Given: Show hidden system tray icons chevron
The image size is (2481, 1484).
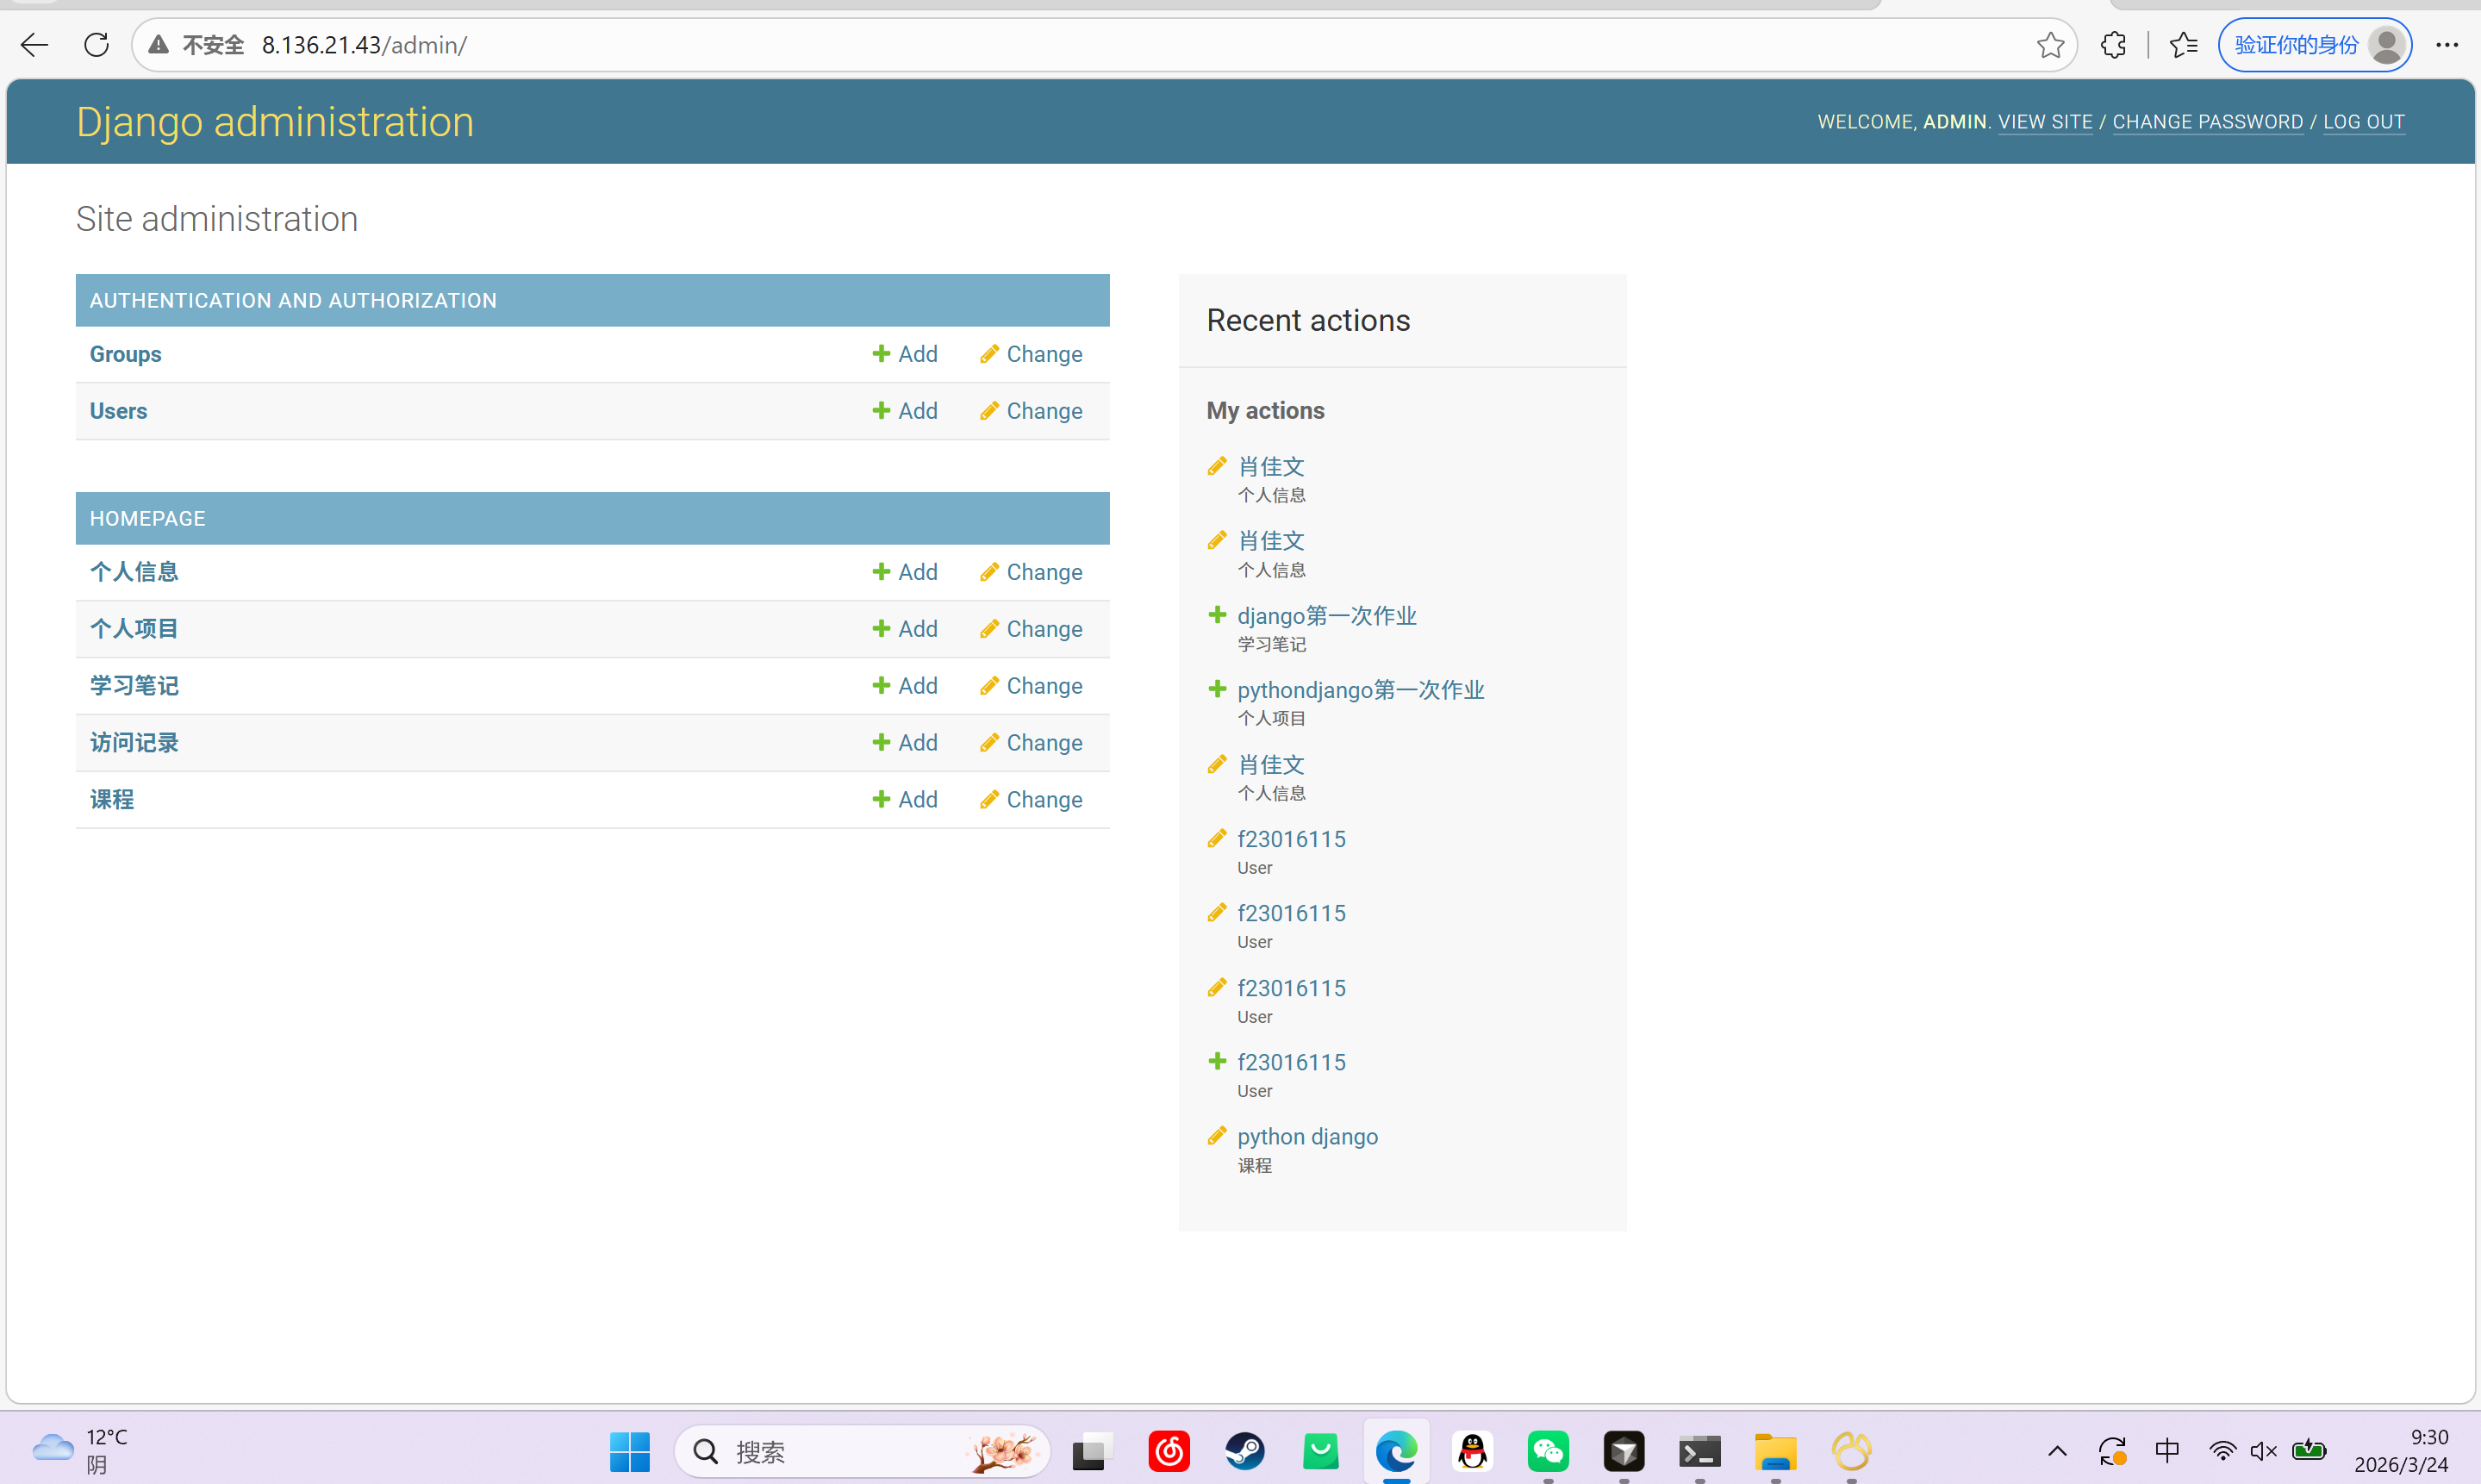Looking at the screenshot, I should pyautogui.click(x=2057, y=1451).
